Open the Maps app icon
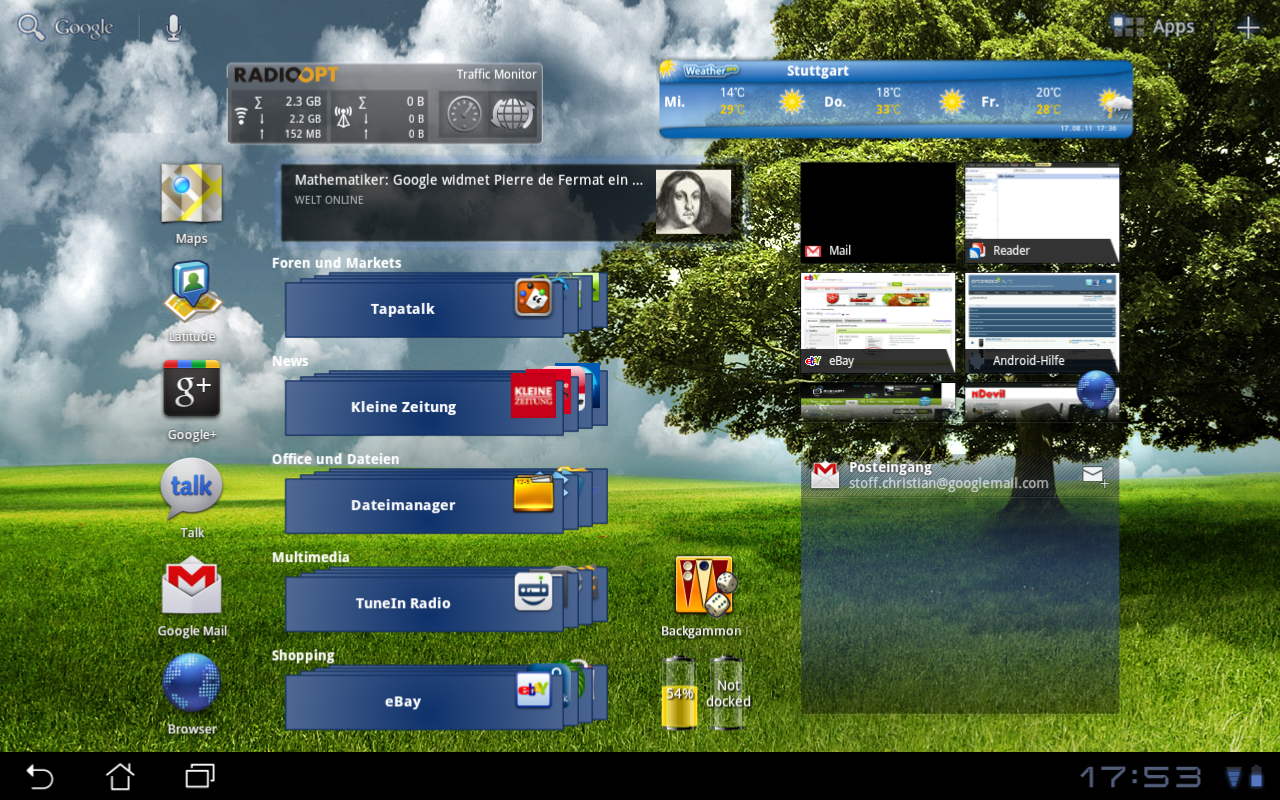This screenshot has height=800, width=1280. [191, 193]
